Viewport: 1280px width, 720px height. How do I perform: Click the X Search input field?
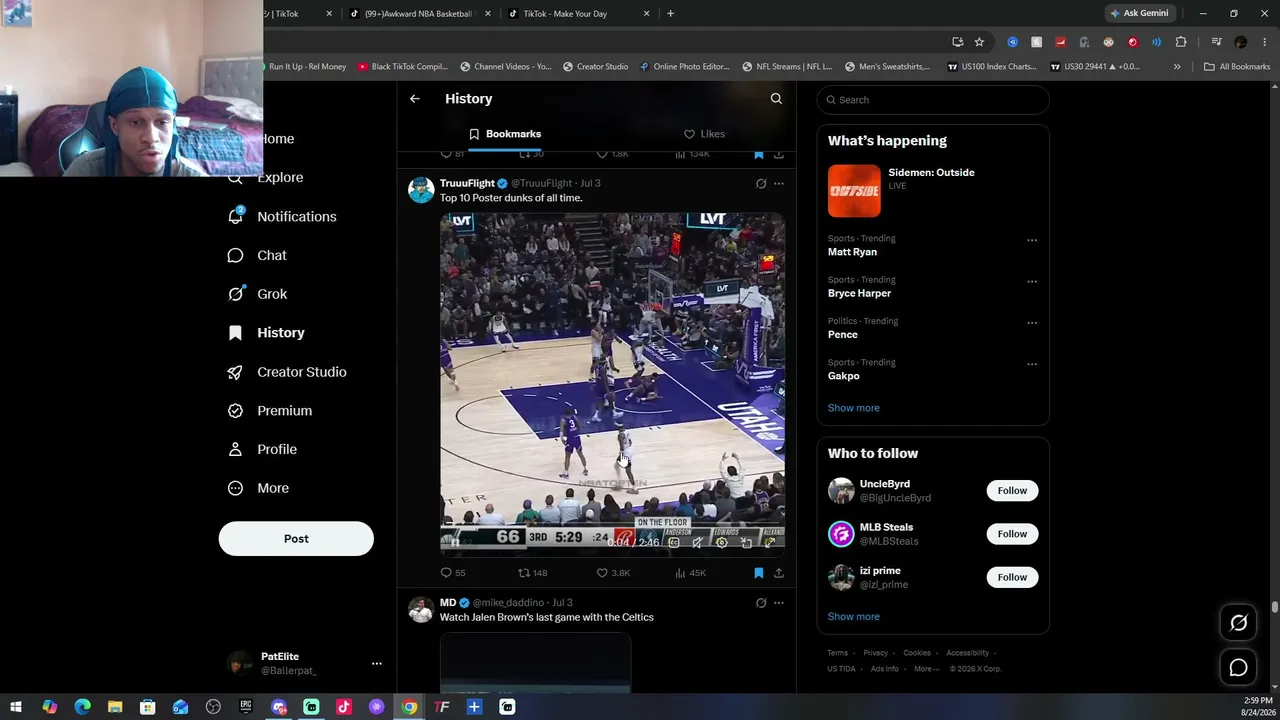(933, 100)
